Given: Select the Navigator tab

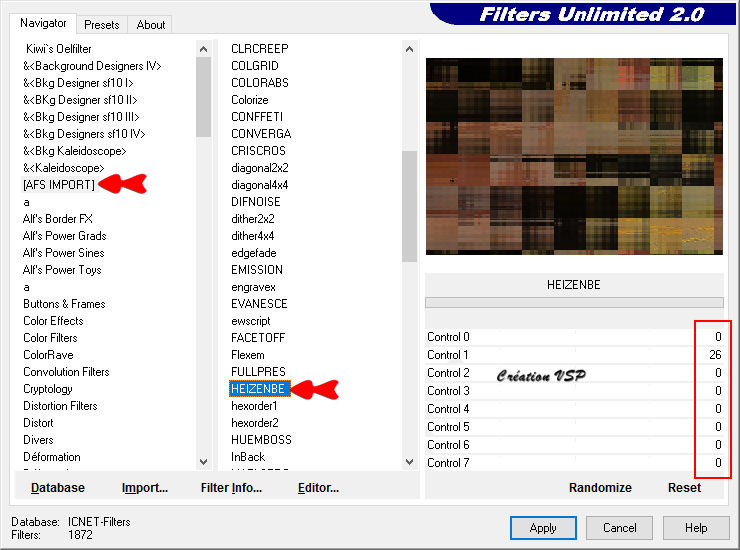Looking at the screenshot, I should [43, 23].
